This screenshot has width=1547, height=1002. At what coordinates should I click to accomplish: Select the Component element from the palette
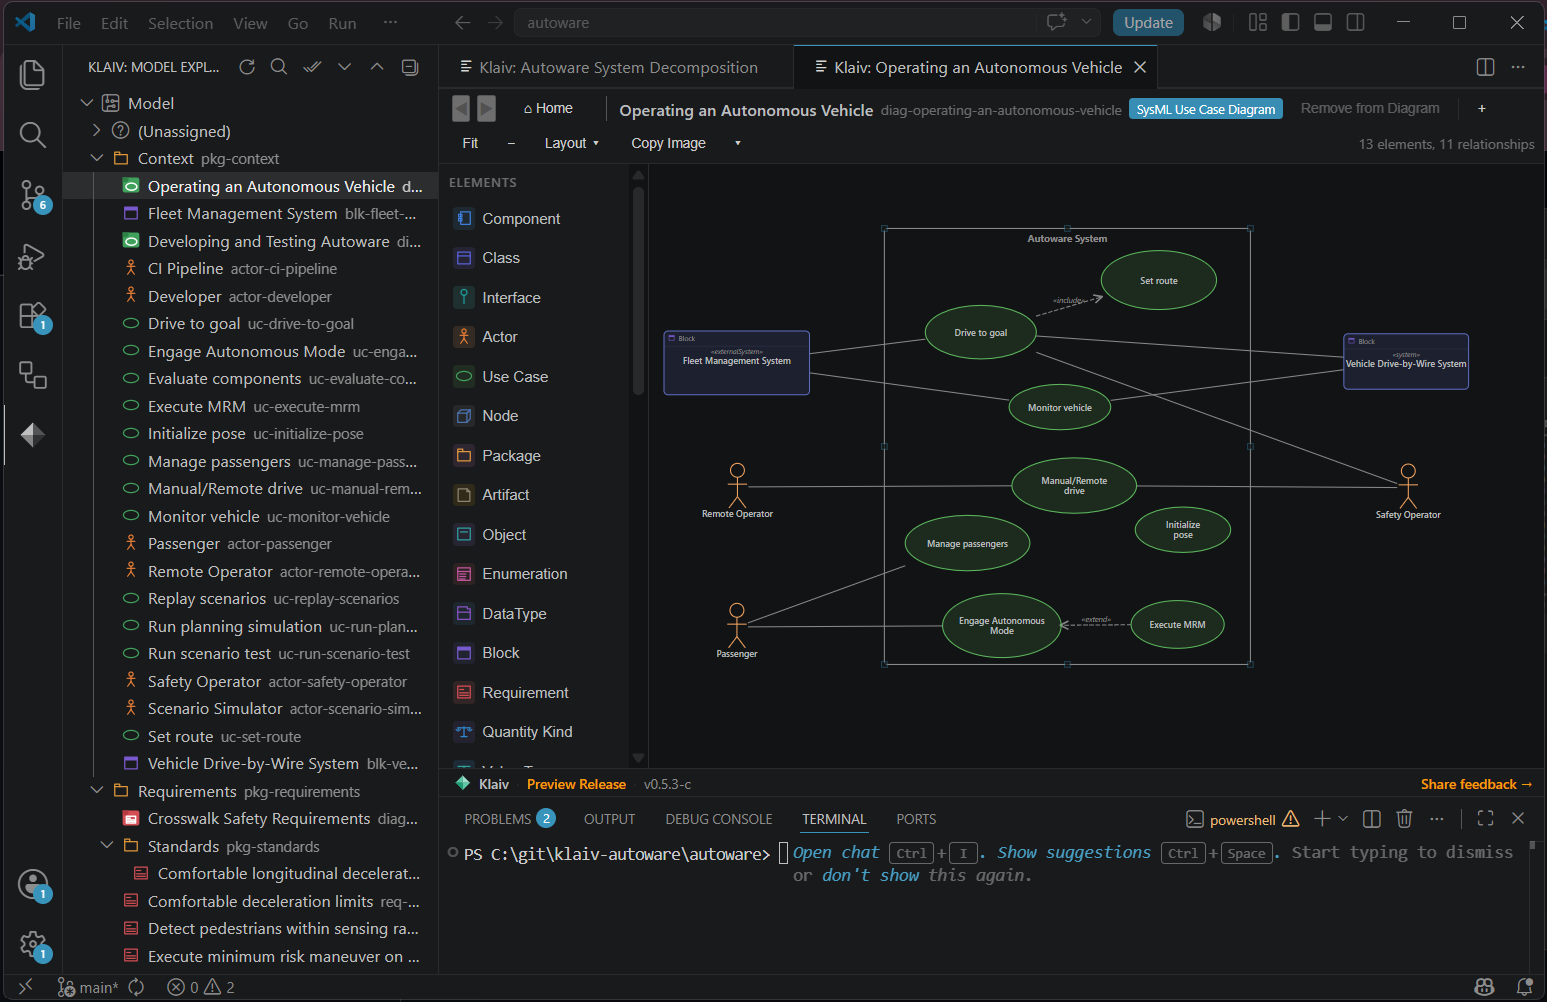coord(507,219)
